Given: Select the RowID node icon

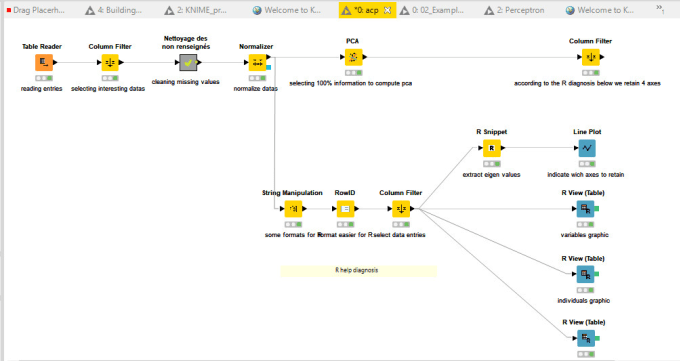Looking at the screenshot, I should point(345,209).
